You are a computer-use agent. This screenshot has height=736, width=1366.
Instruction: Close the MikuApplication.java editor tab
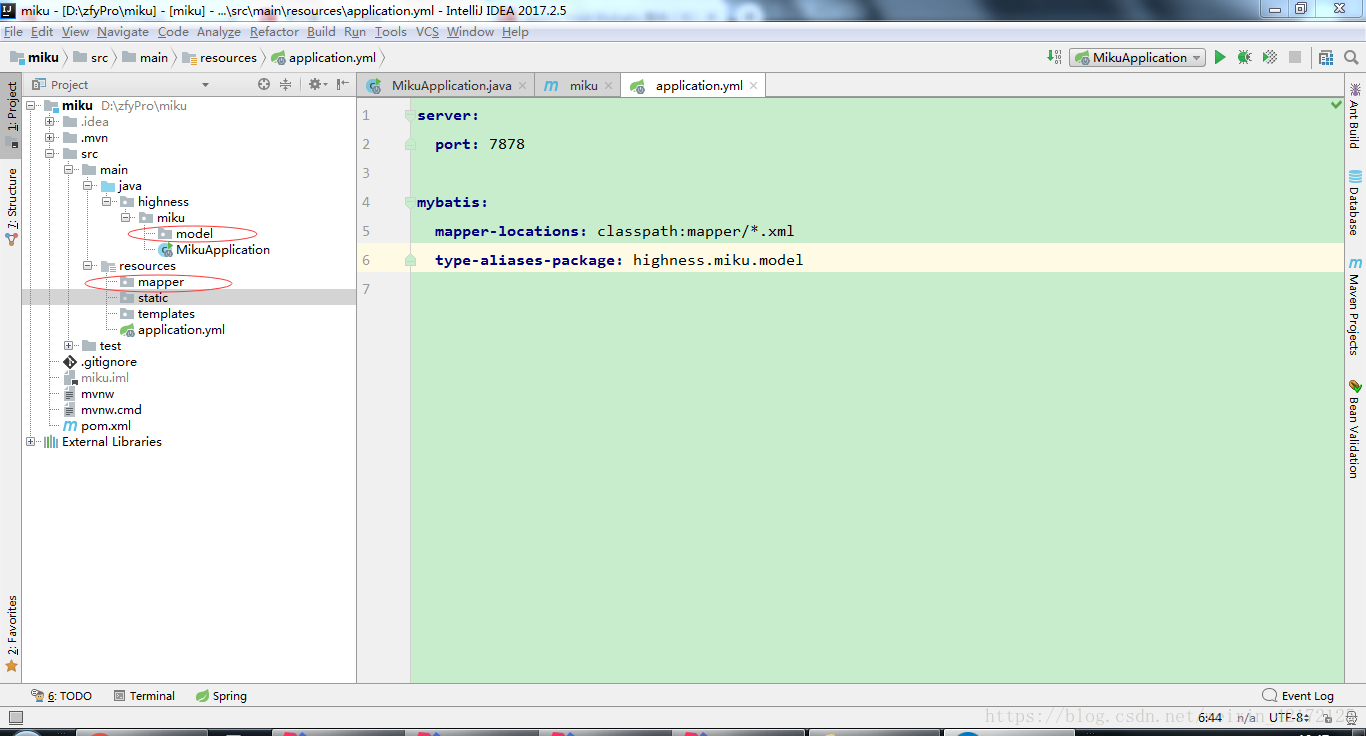click(523, 86)
